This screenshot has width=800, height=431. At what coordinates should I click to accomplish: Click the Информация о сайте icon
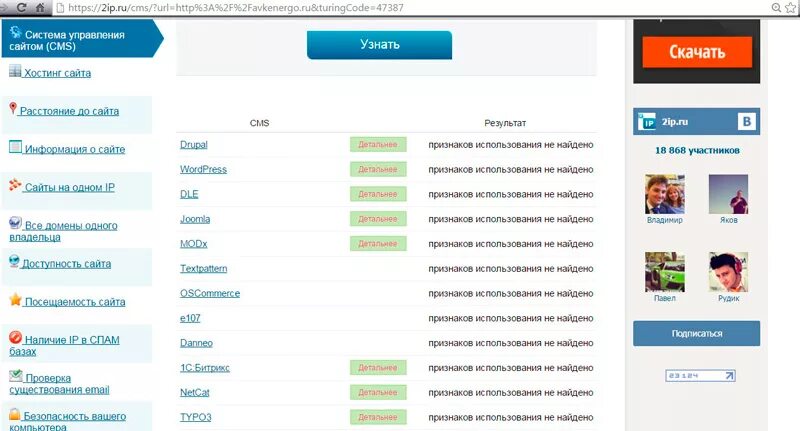(15, 147)
